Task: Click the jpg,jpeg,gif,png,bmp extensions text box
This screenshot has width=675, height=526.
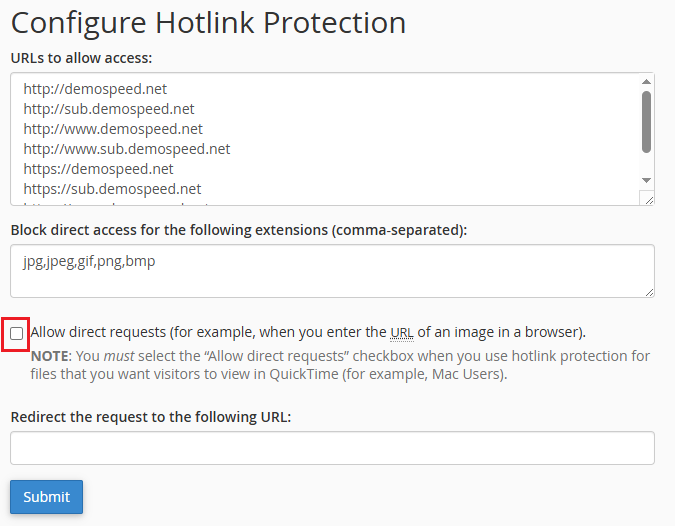Action: point(332,271)
